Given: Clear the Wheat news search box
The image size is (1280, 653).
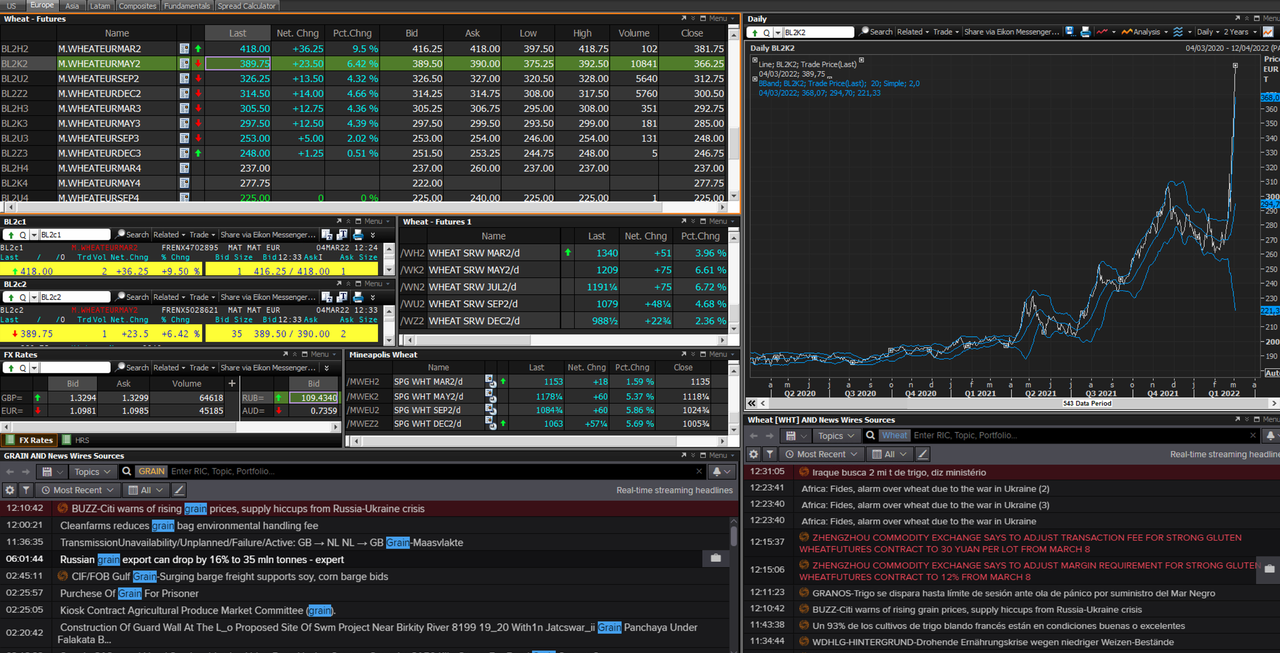Looking at the screenshot, I should pyautogui.click(x=1253, y=435).
